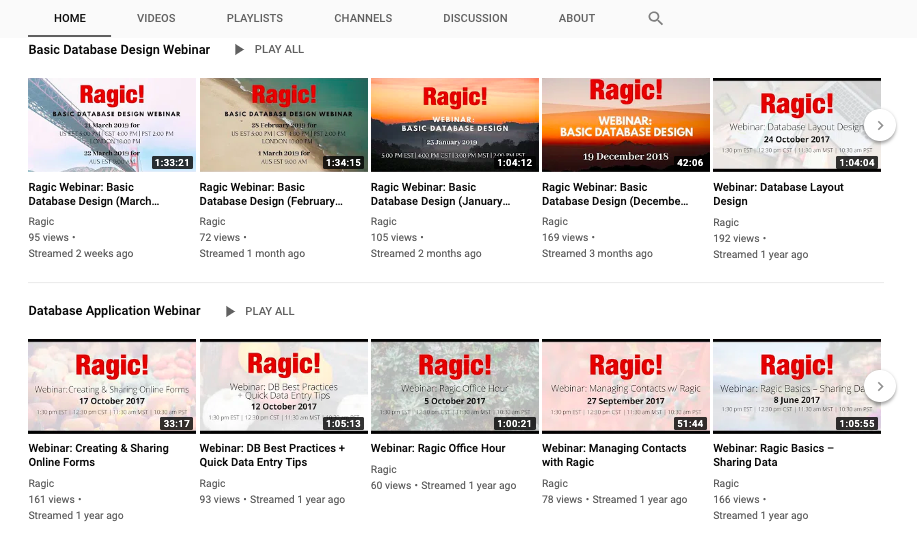
Task: Click Ragic channel name under Sharing Data webinar
Action: (726, 484)
